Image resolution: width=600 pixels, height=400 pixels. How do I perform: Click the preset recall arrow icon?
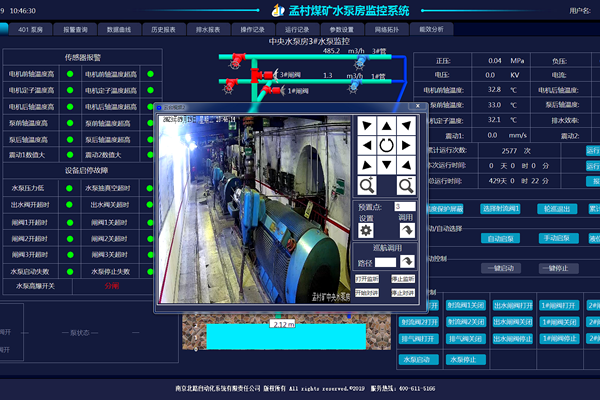[407, 230]
